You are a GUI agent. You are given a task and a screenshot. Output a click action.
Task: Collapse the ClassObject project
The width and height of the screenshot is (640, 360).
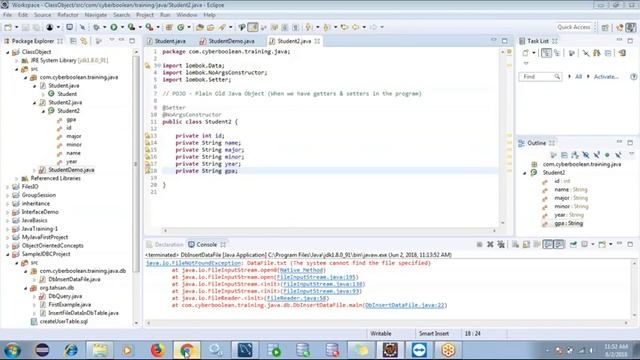(7, 52)
